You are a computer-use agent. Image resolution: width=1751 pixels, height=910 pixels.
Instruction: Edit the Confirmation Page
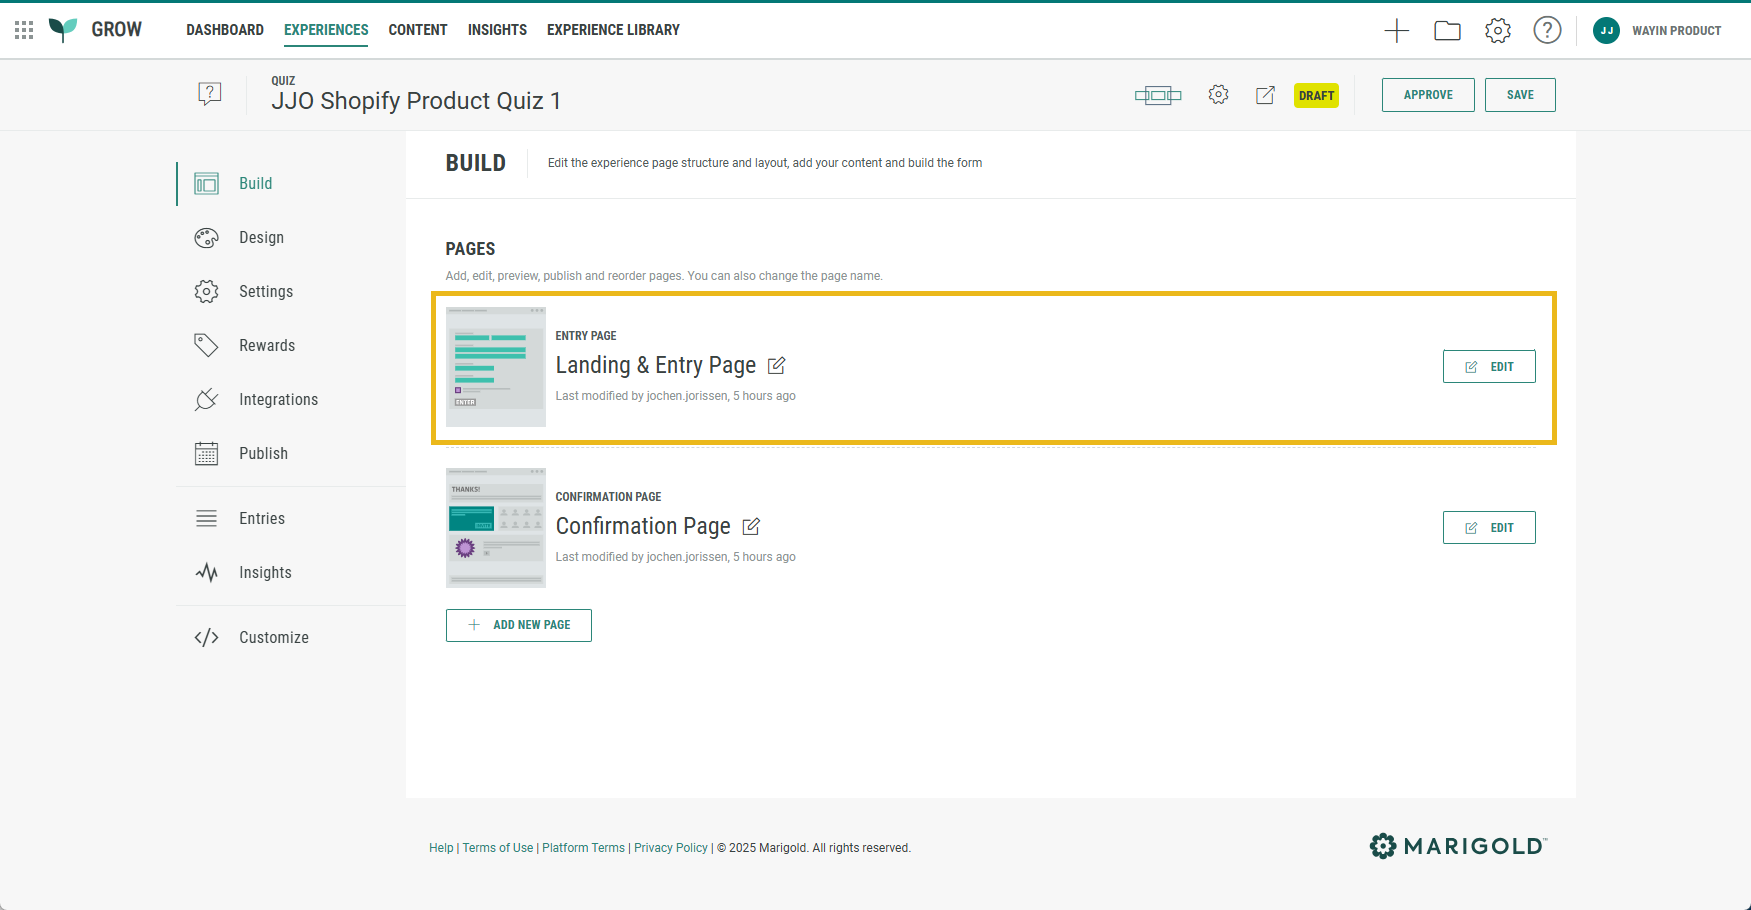(x=1488, y=528)
